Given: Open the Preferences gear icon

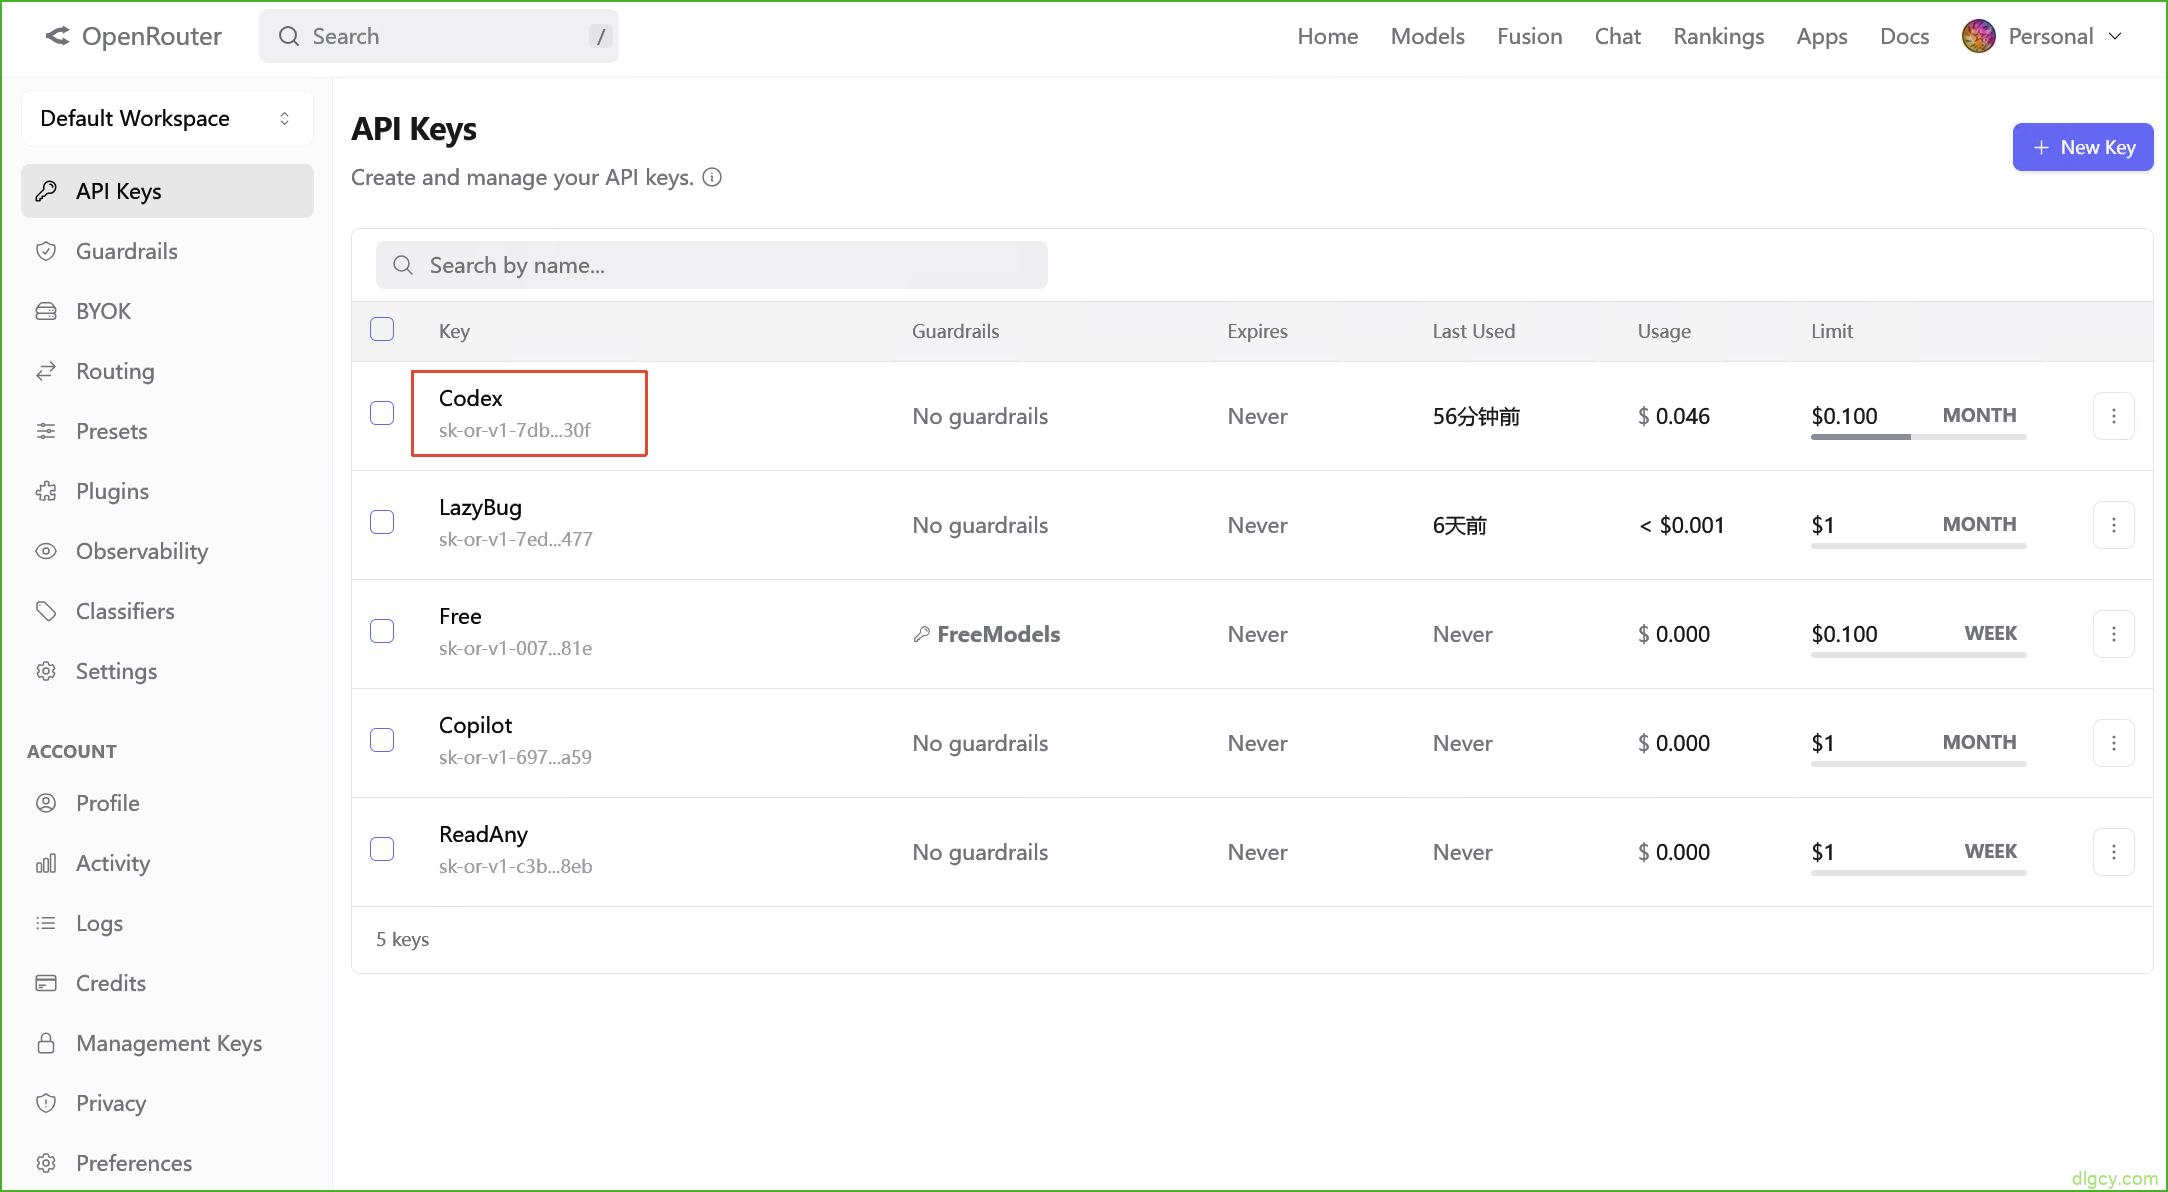Looking at the screenshot, I should point(46,1163).
